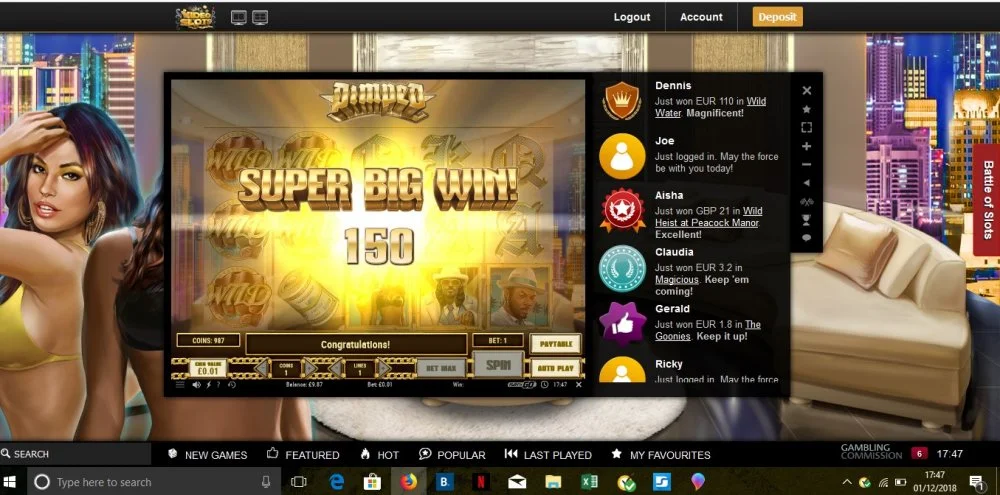This screenshot has width=1000, height=495.
Task: Click the Bet Max button
Action: [441, 368]
